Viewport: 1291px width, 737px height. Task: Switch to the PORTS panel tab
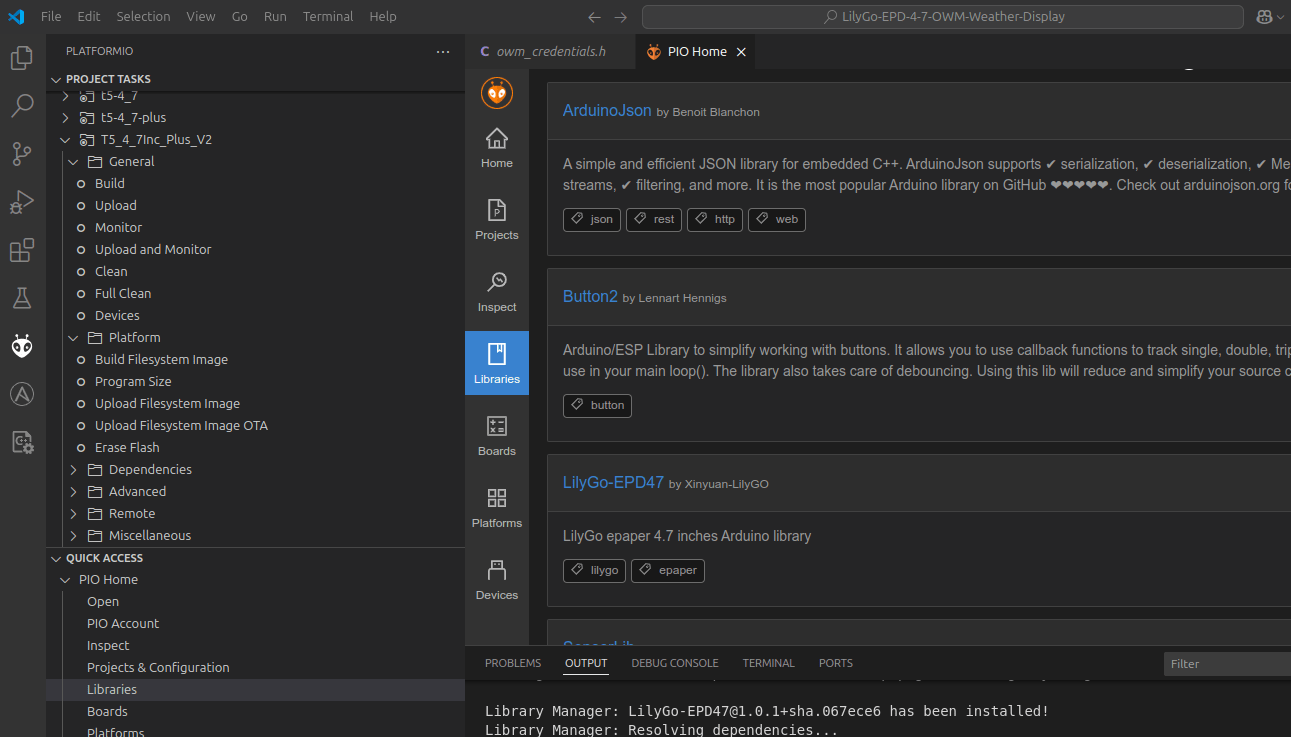(x=836, y=663)
